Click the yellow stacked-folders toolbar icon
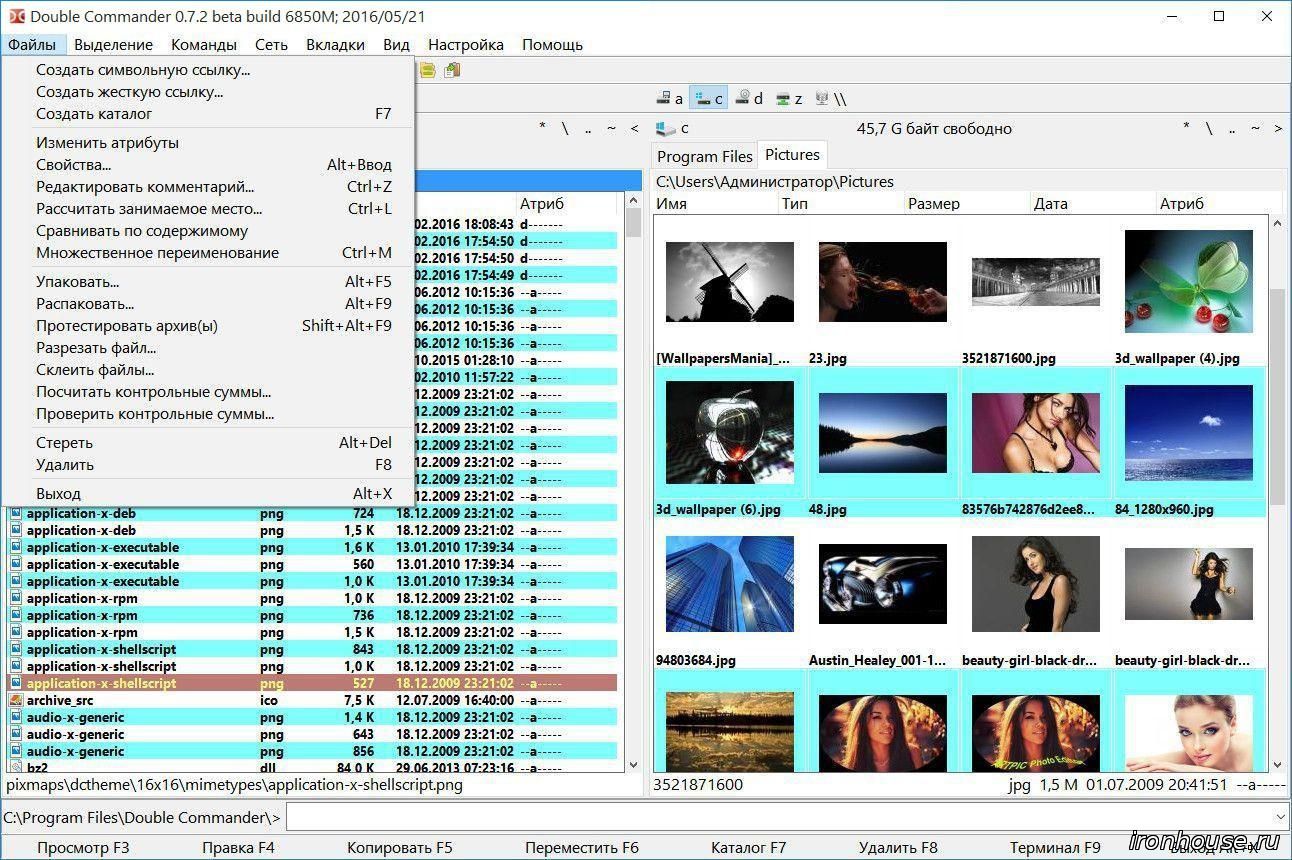Viewport: 1292px width, 860px height. point(428,70)
